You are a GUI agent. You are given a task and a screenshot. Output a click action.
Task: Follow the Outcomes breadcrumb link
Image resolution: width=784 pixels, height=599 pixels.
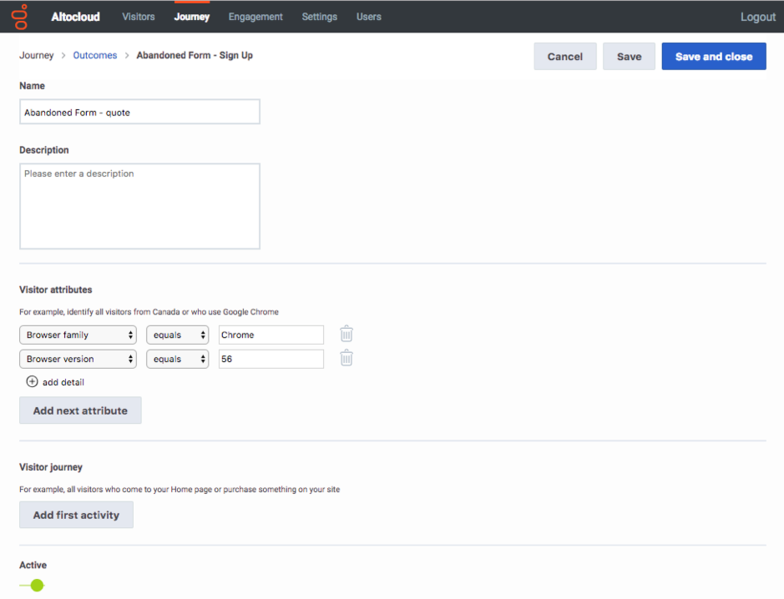coord(95,55)
